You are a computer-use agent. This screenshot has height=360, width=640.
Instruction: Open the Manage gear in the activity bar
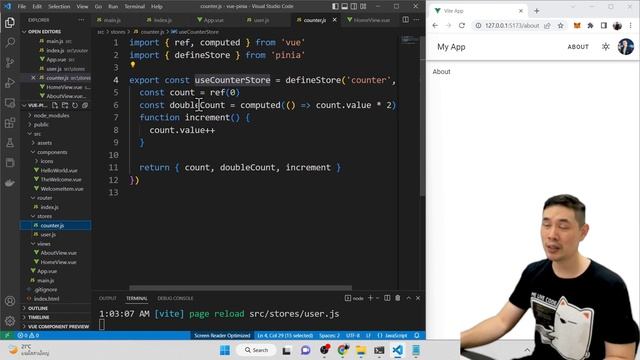click(x=10, y=321)
